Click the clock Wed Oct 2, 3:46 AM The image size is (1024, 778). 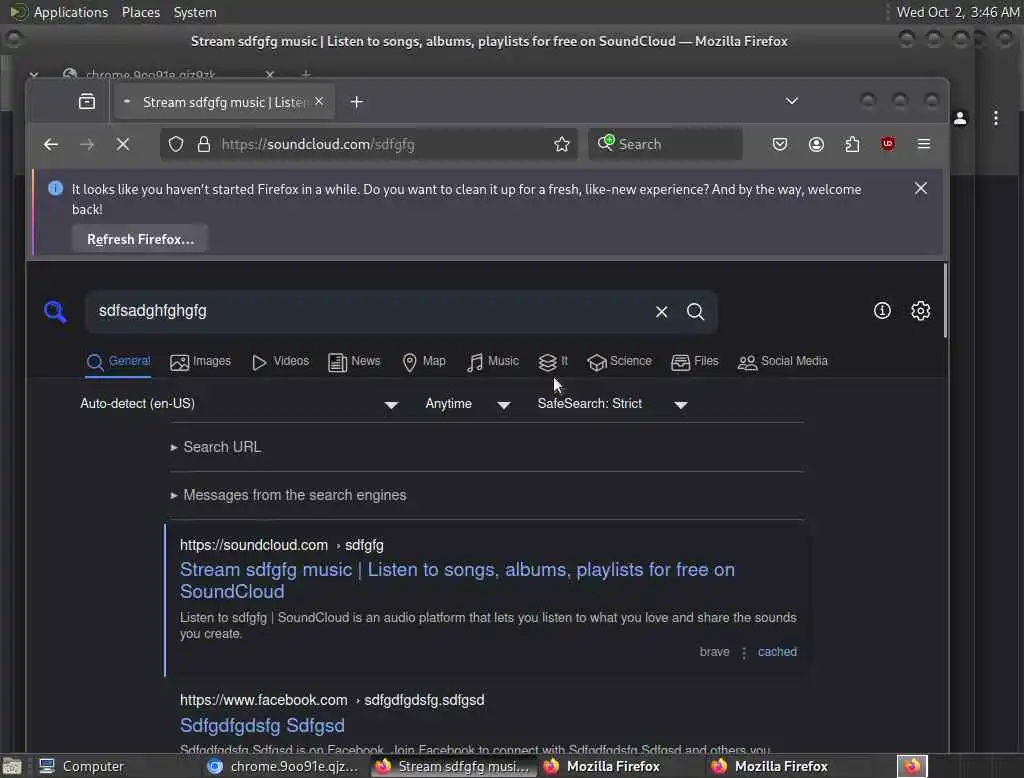(957, 12)
